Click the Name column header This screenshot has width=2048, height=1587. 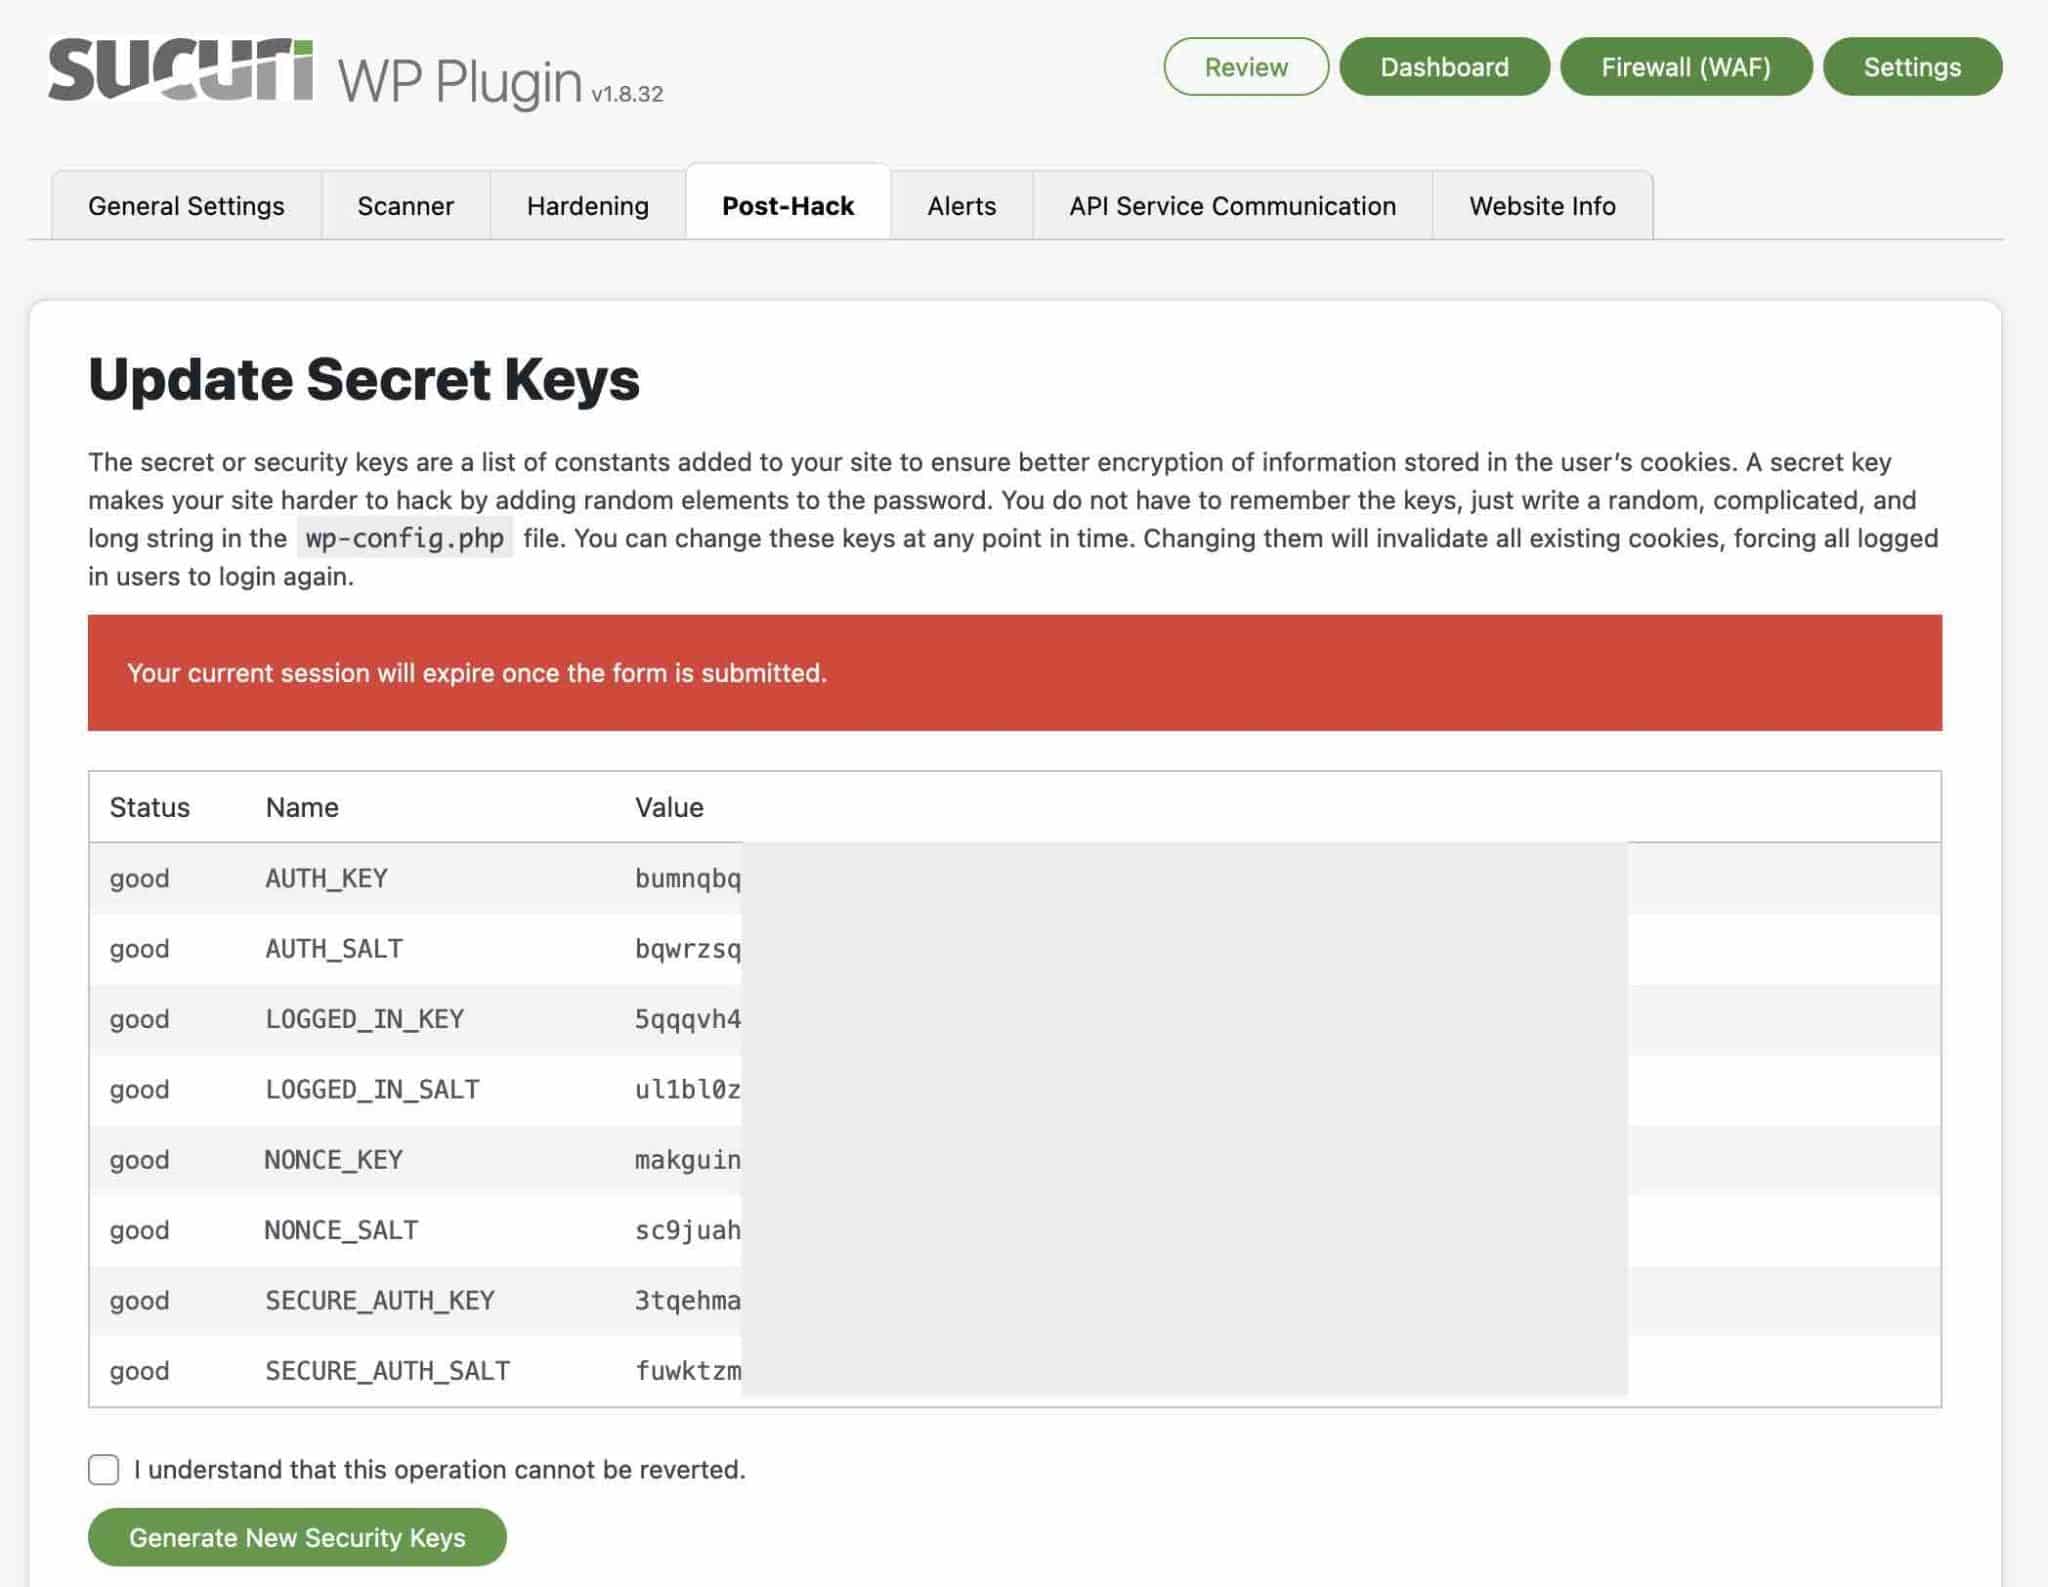pos(302,807)
